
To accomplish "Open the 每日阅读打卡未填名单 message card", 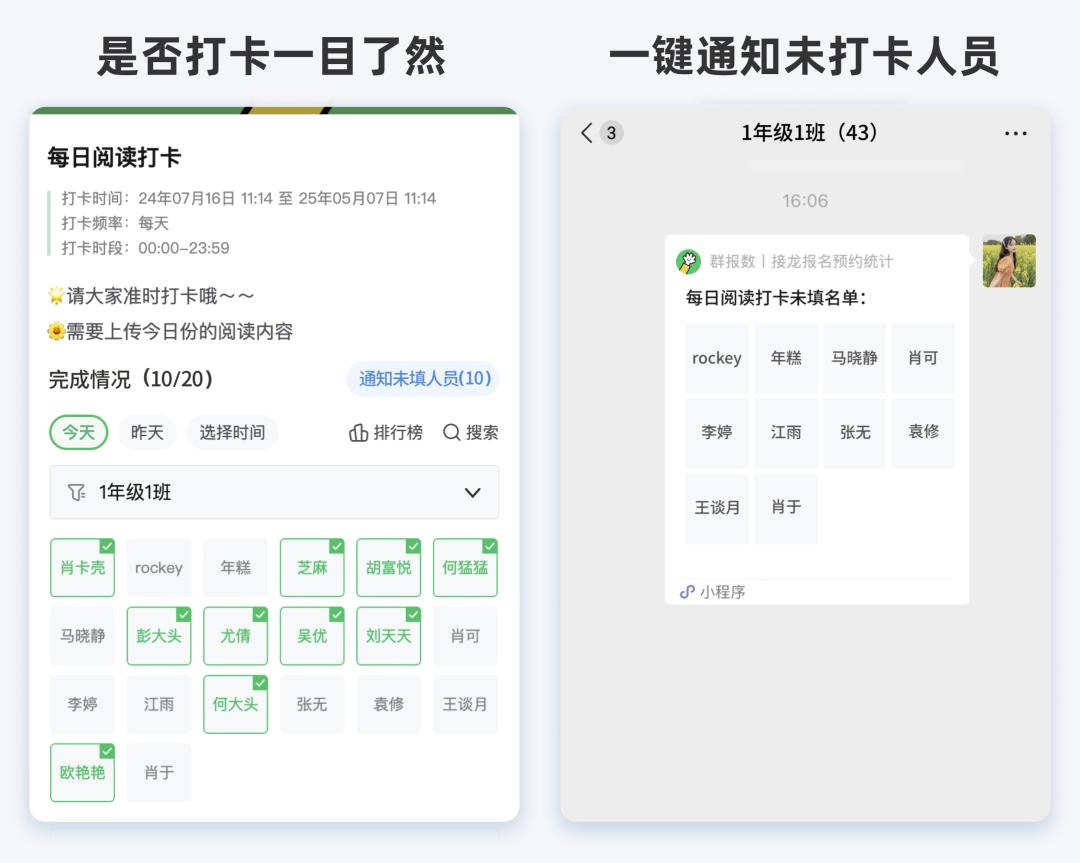I will (817, 420).
